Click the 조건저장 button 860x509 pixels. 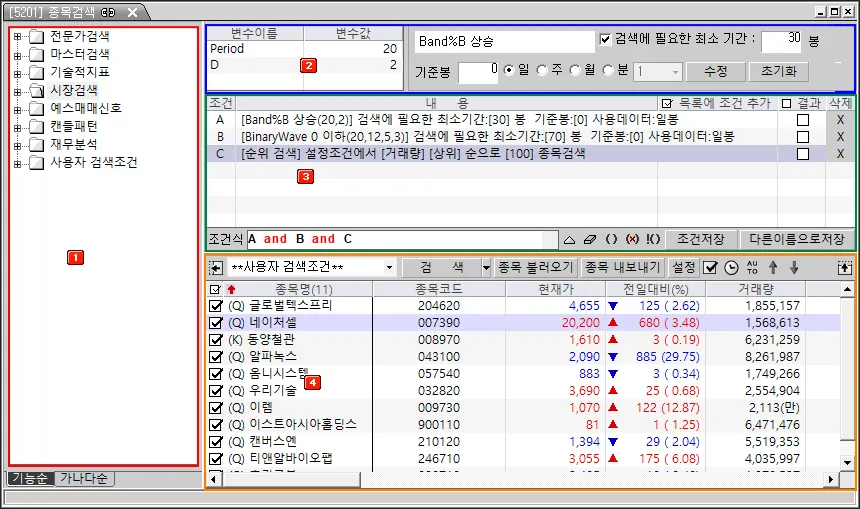(x=700, y=239)
